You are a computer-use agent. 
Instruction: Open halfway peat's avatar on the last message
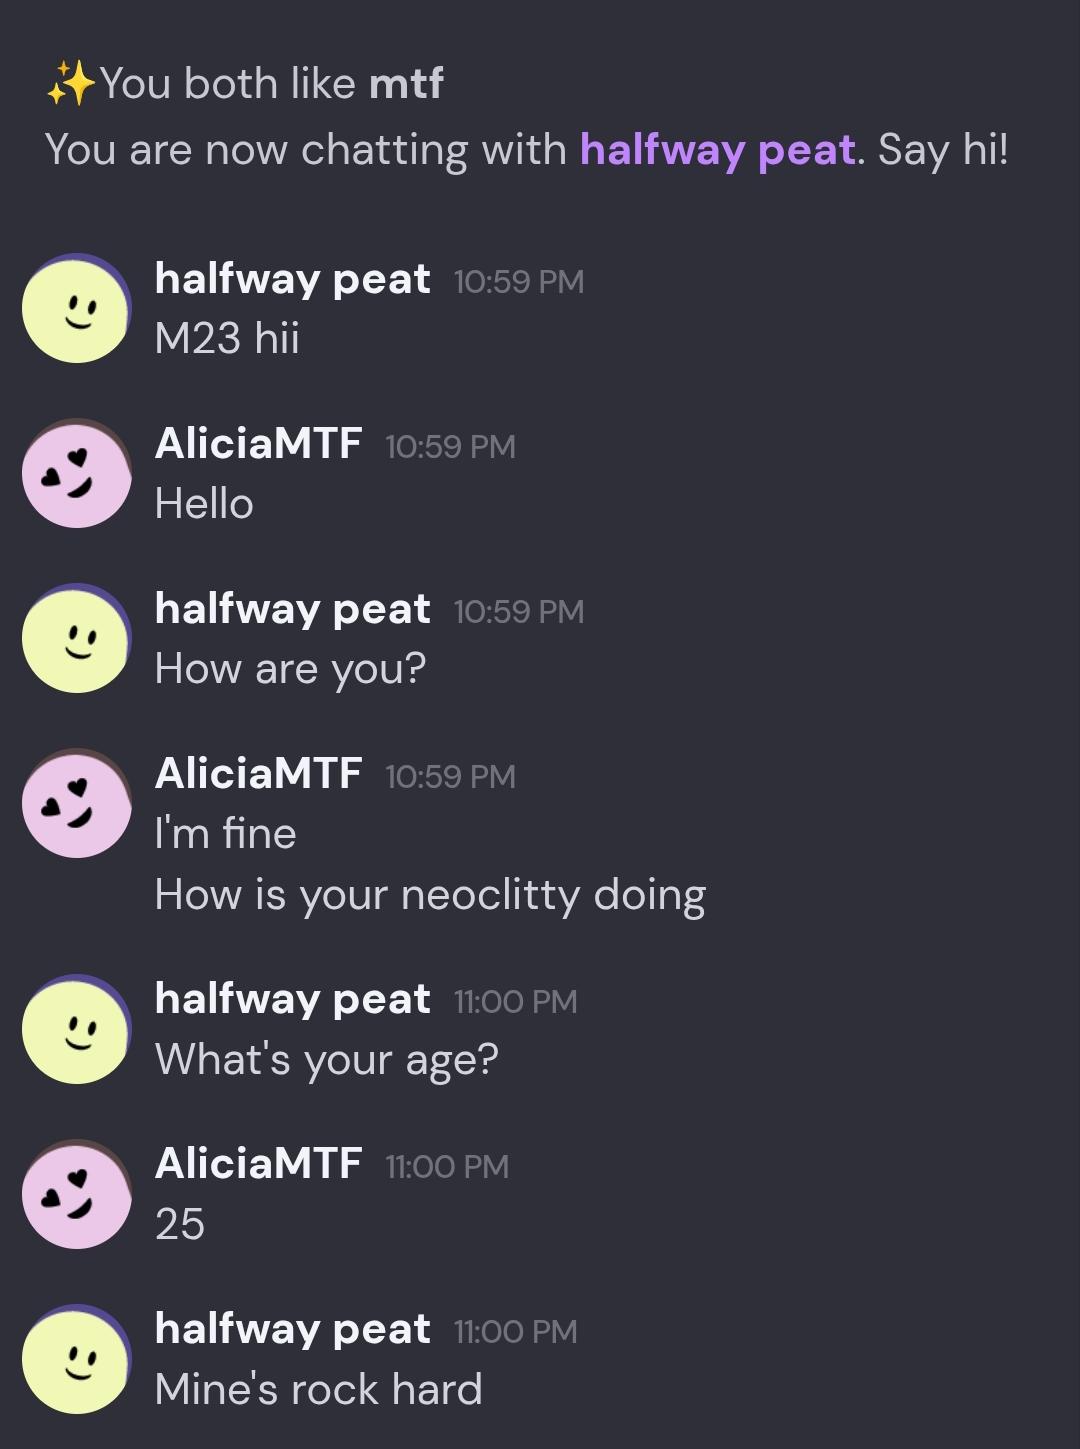click(x=77, y=1359)
